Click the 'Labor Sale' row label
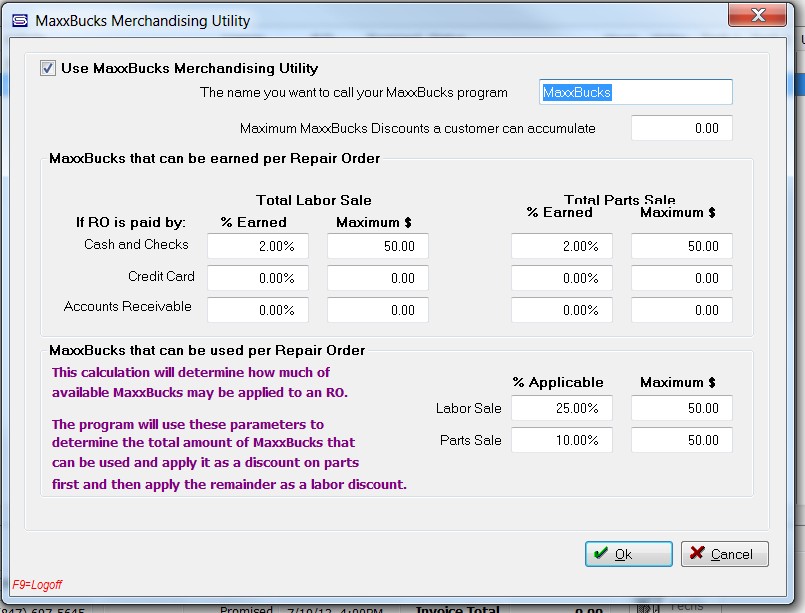 click(x=468, y=408)
